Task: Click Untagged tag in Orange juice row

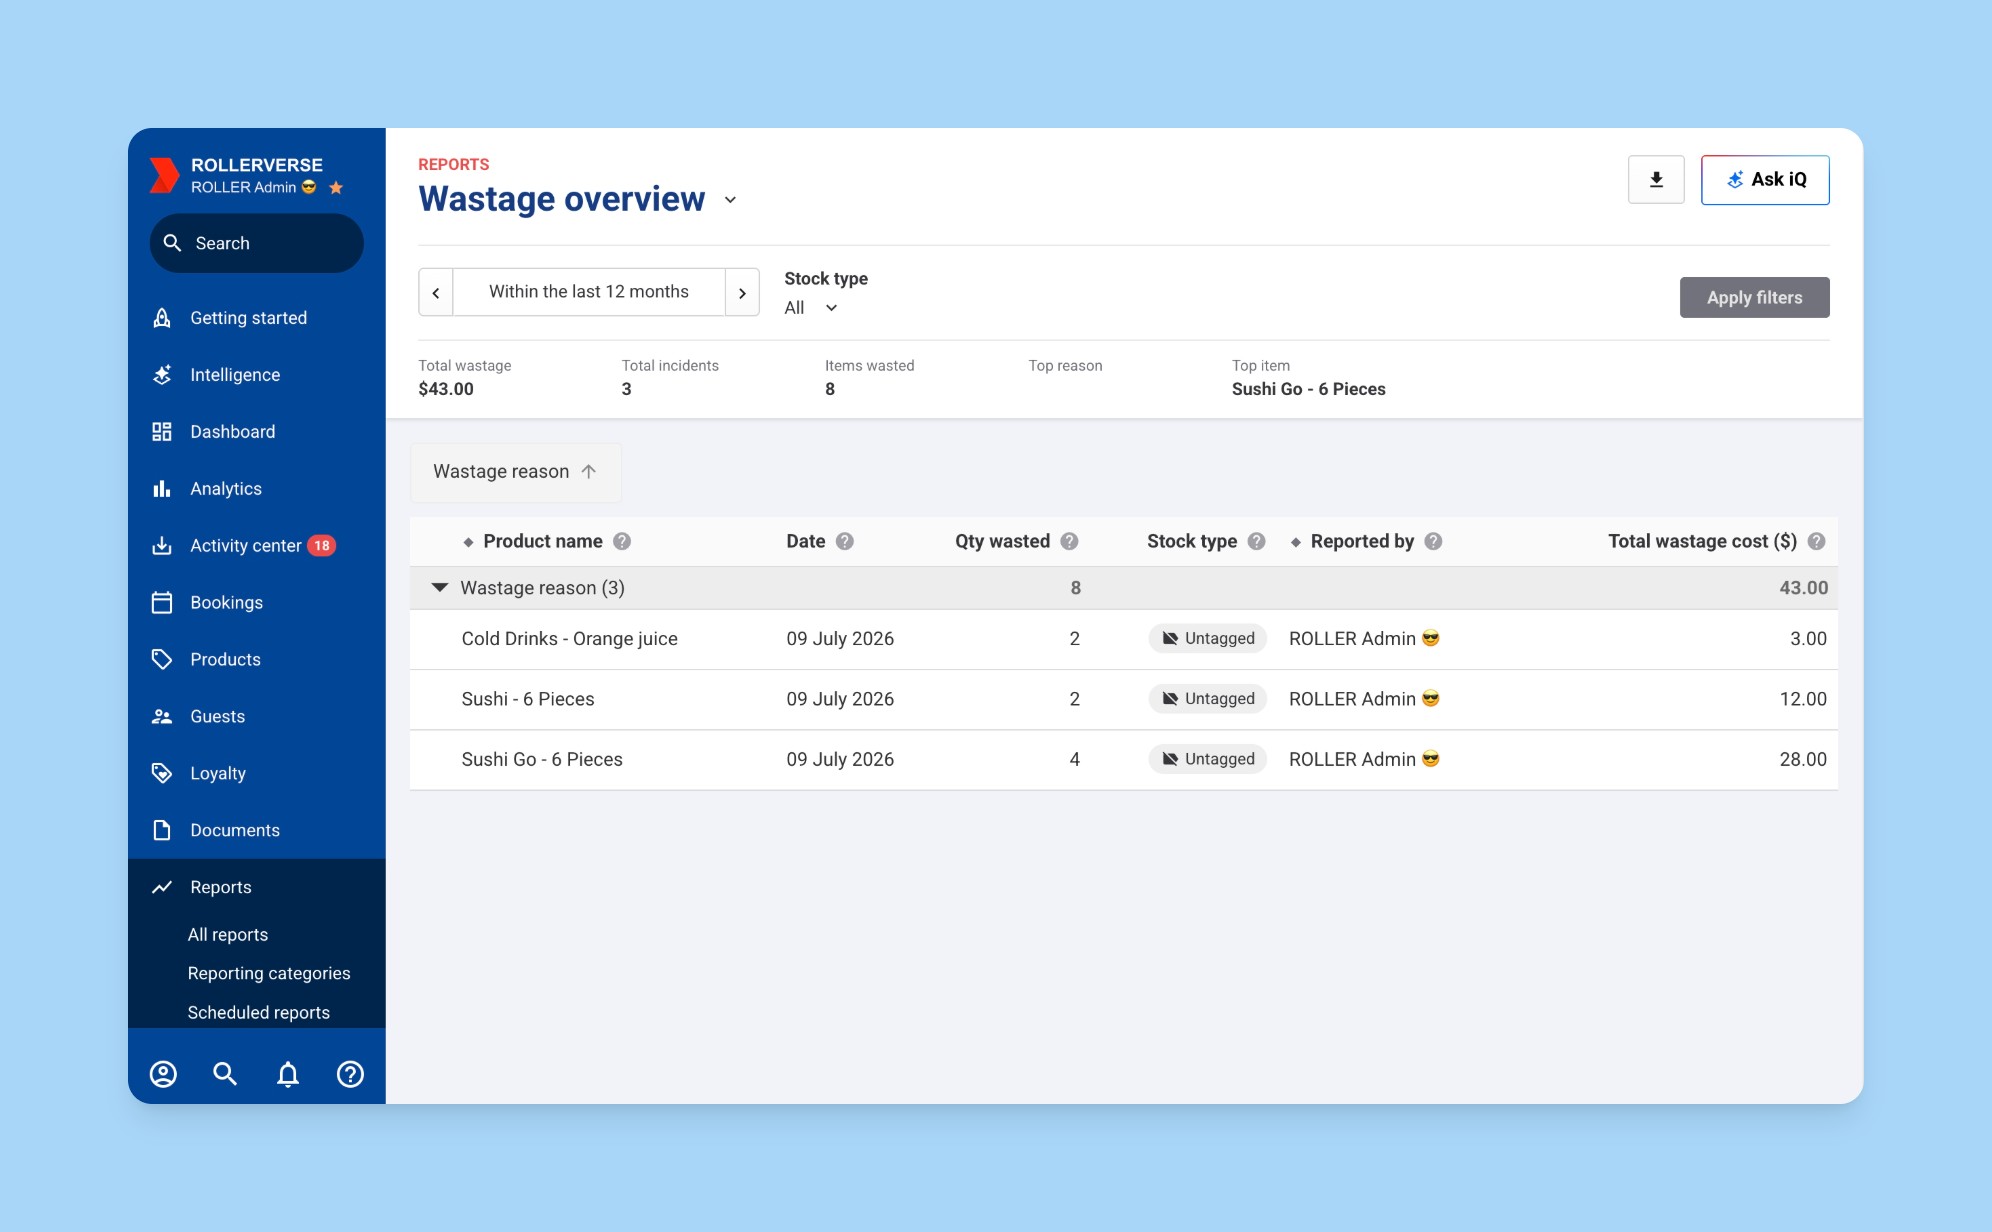Action: pyautogui.click(x=1208, y=639)
